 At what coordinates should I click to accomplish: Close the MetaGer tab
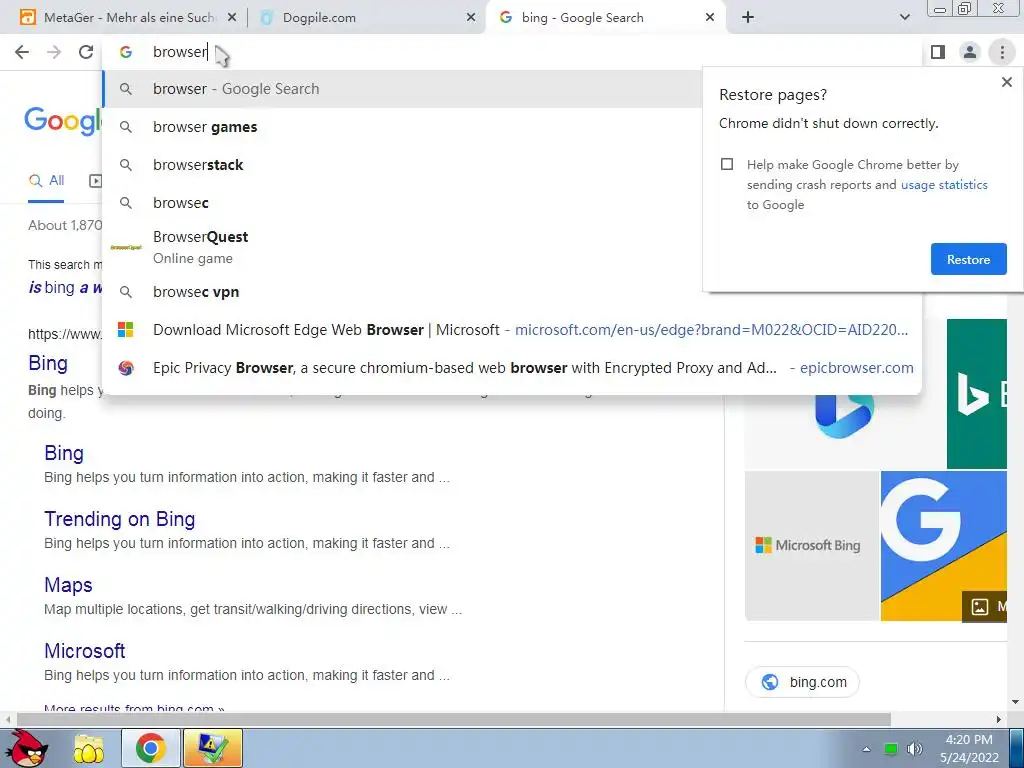pos(232,18)
